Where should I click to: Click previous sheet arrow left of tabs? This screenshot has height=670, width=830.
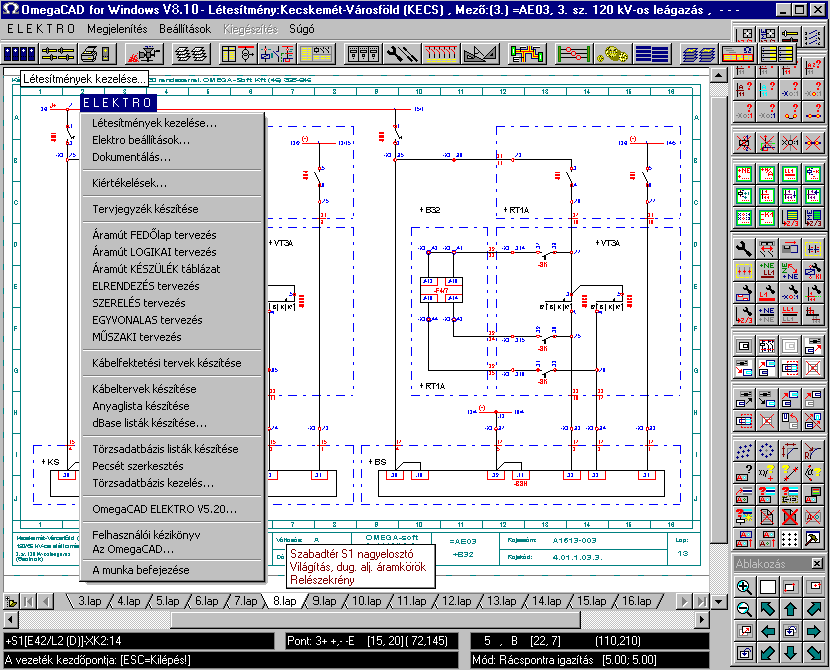point(46,602)
